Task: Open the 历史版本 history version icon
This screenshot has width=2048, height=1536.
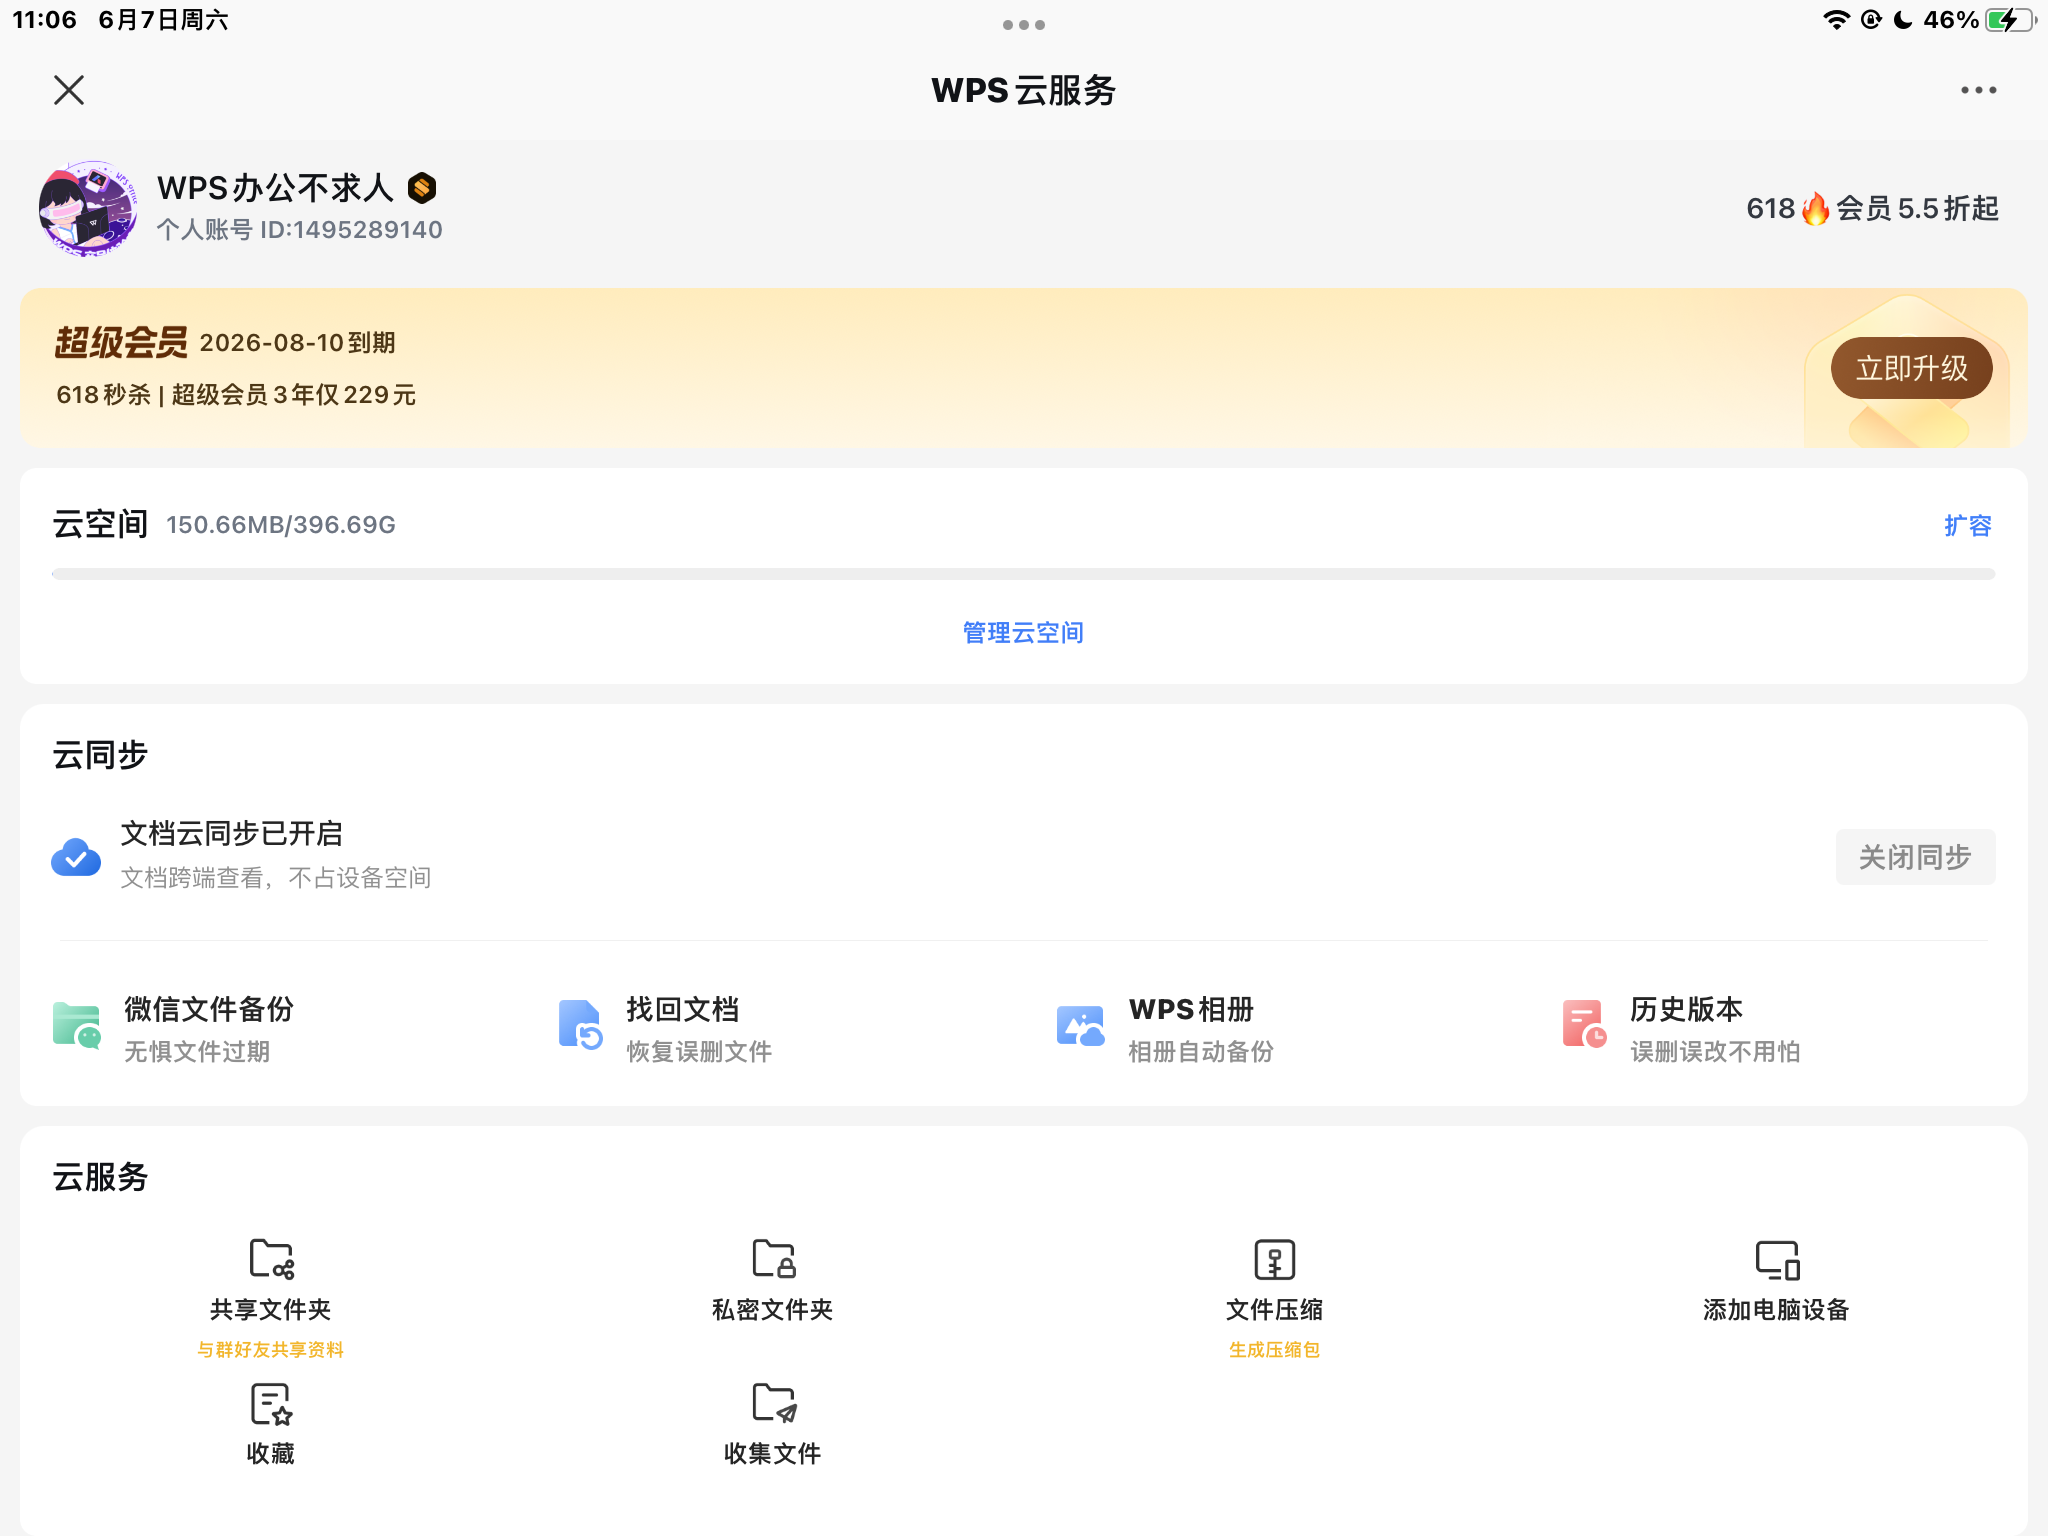Action: tap(1584, 1025)
